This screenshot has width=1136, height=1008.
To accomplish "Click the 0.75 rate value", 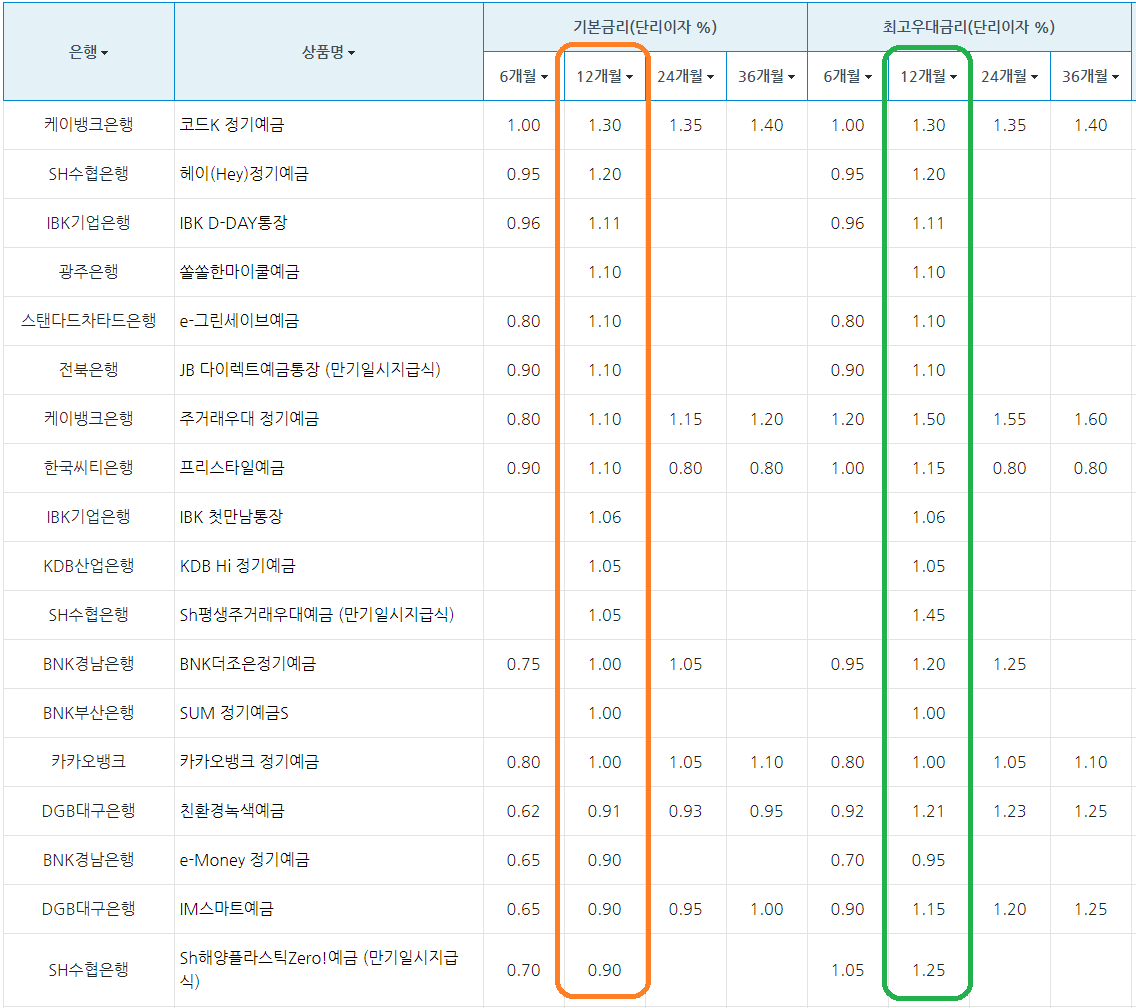I will point(523,665).
